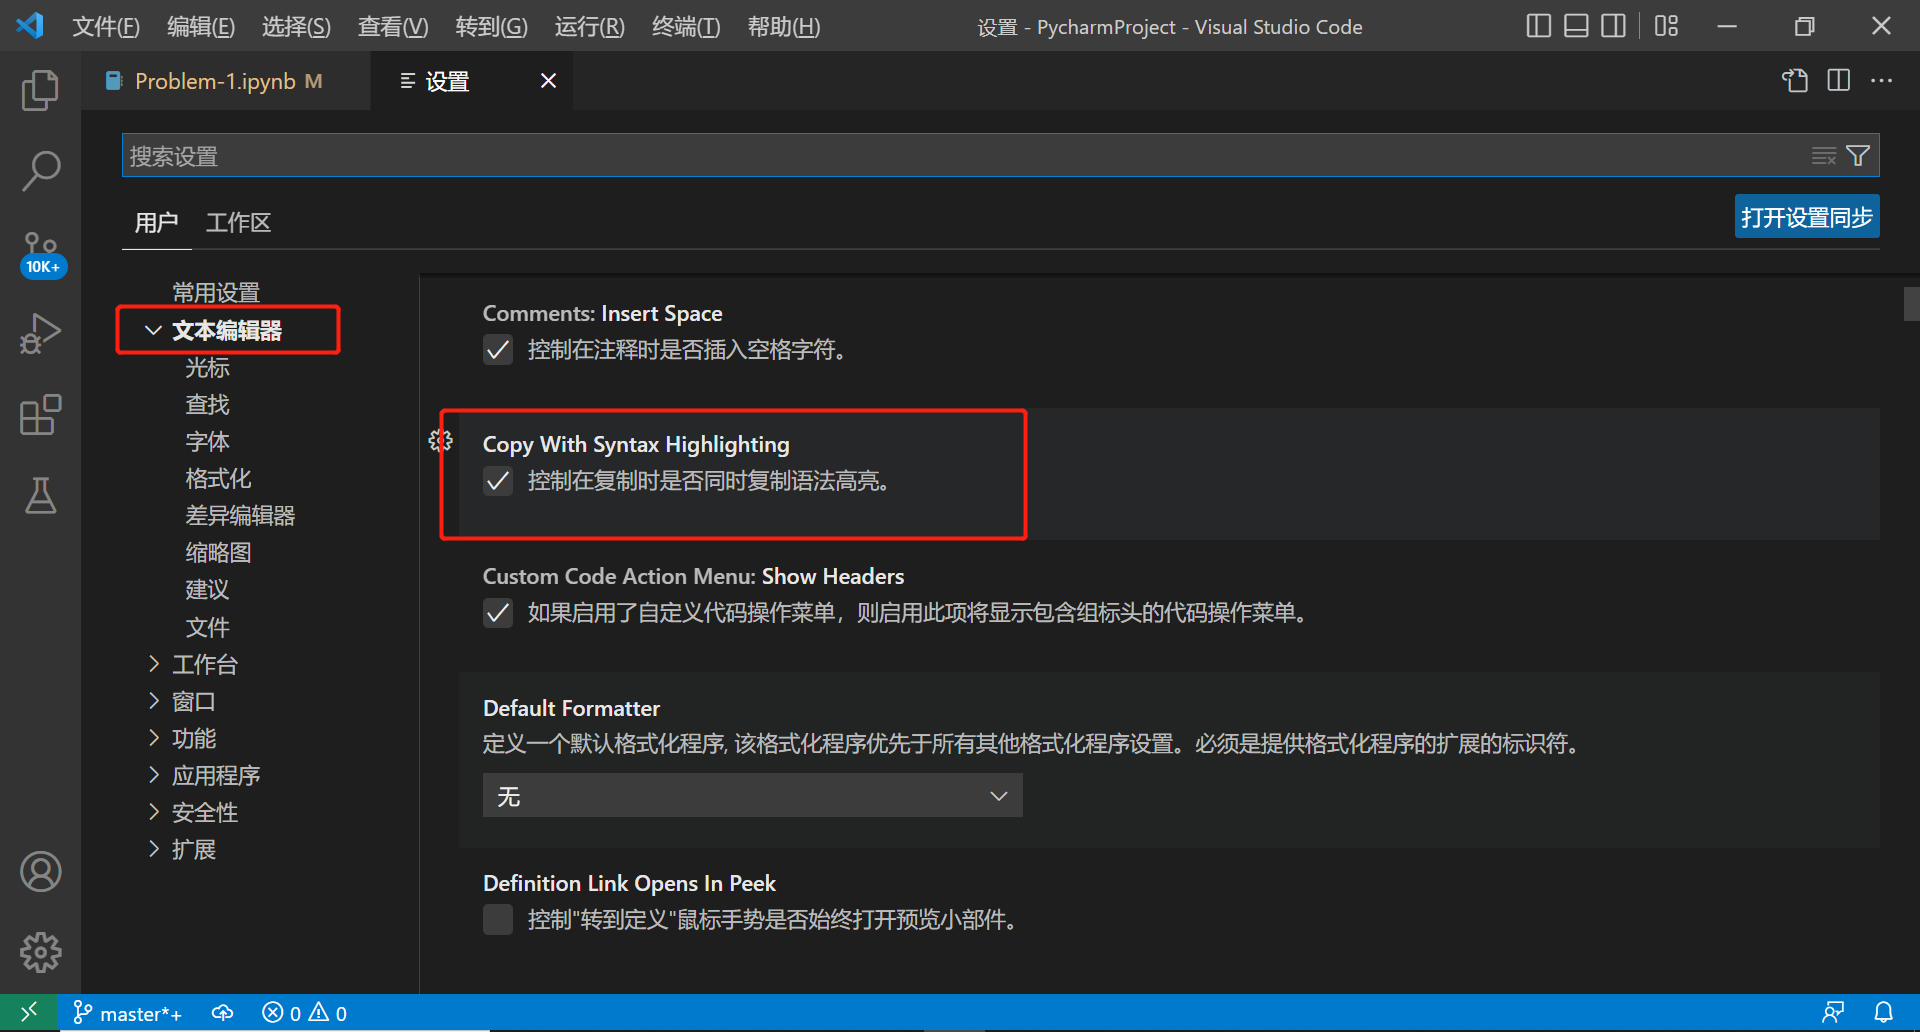Click the master*+ git branch indicator
The width and height of the screenshot is (1920, 1032).
pos(128,1014)
